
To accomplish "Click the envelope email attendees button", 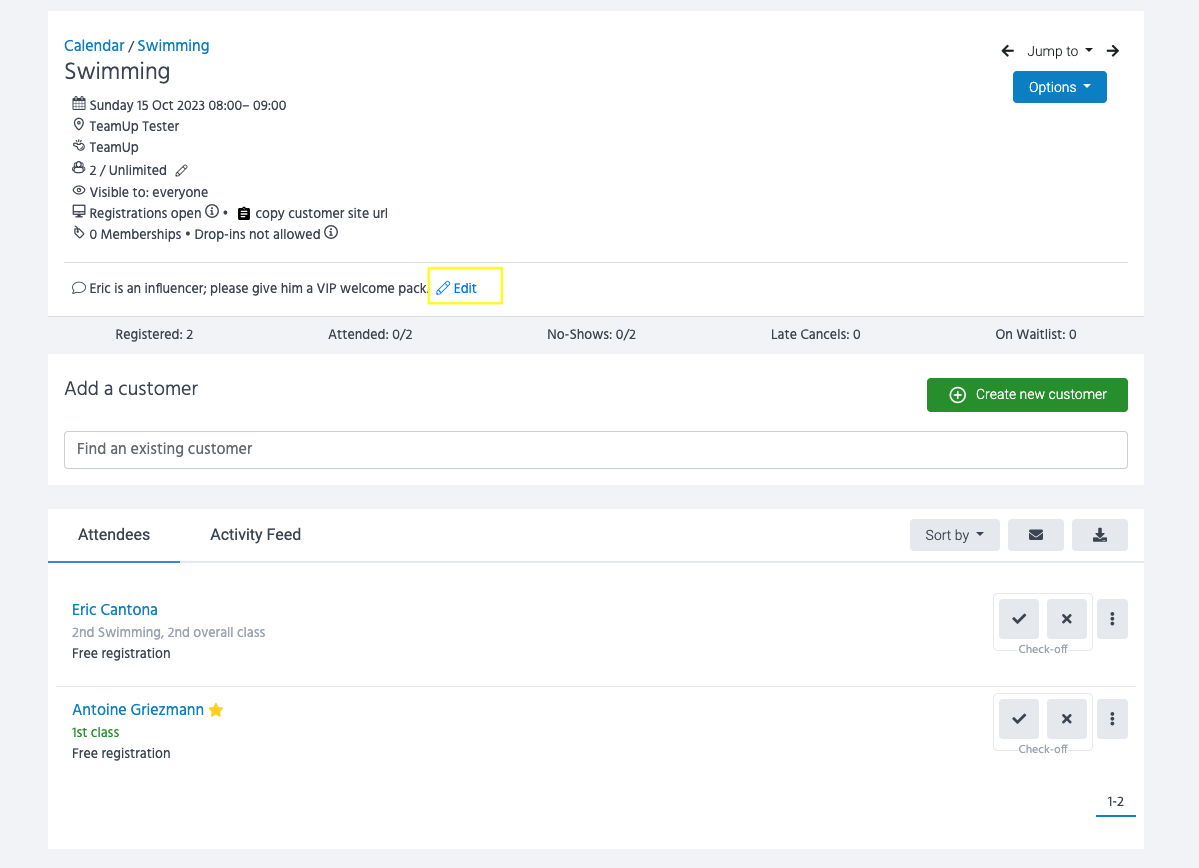I will pos(1035,535).
